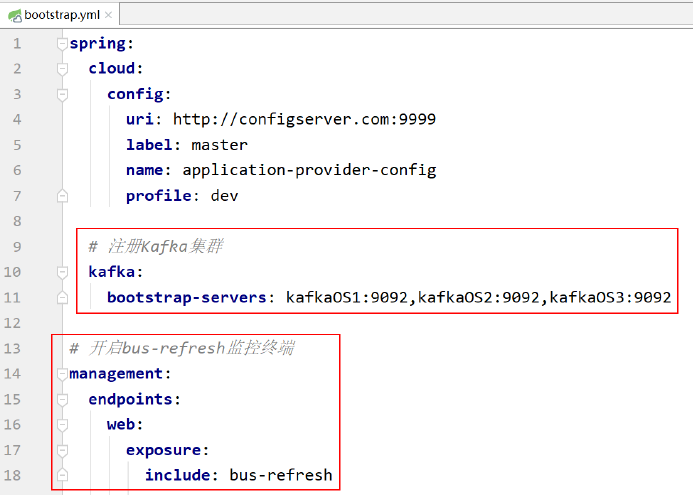Collapse the endpoints block fold marker
Image resolution: width=693 pixels, height=495 pixels.
pos(62,399)
